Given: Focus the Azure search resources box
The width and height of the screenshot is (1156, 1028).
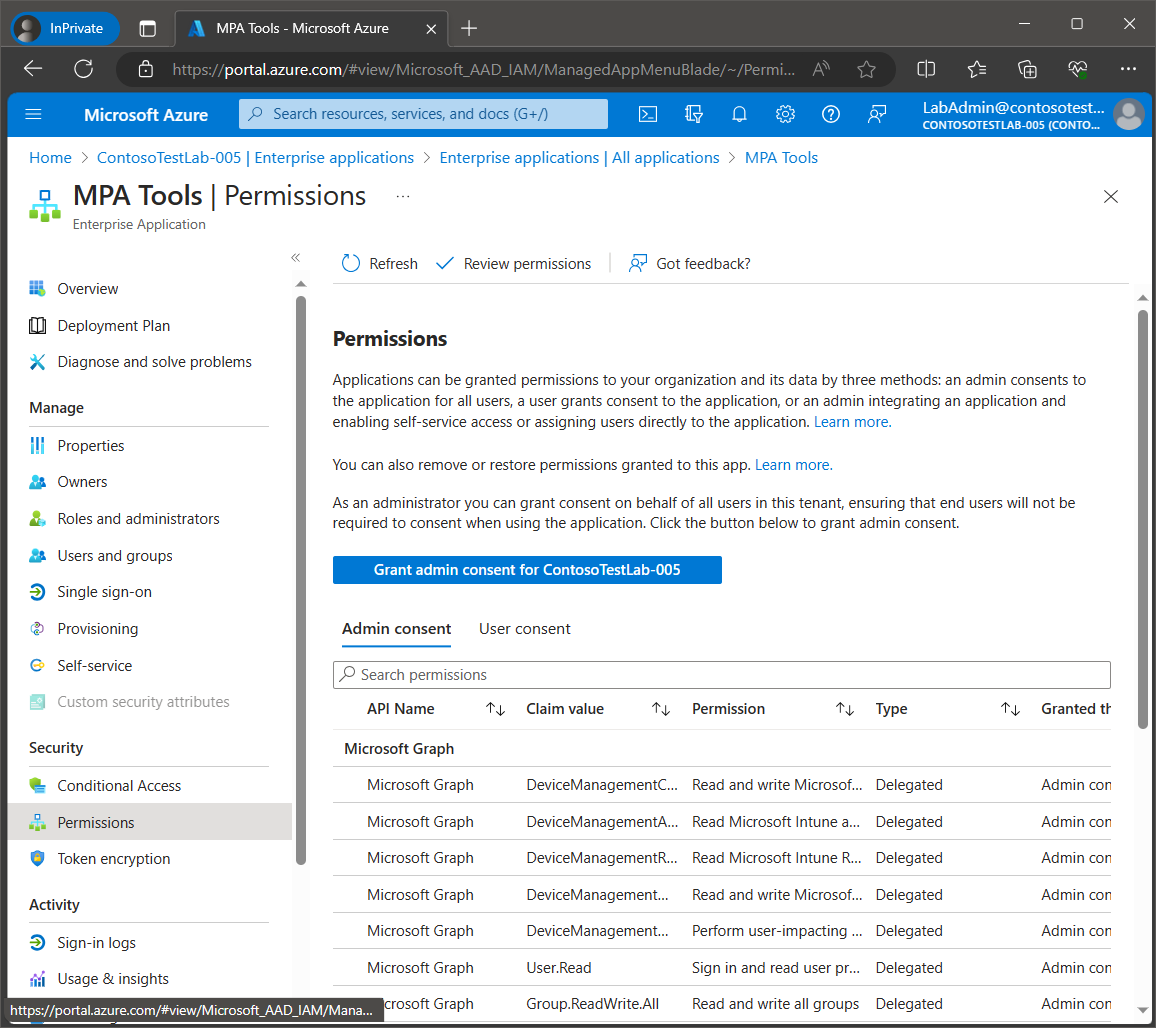Looking at the screenshot, I should (x=423, y=114).
